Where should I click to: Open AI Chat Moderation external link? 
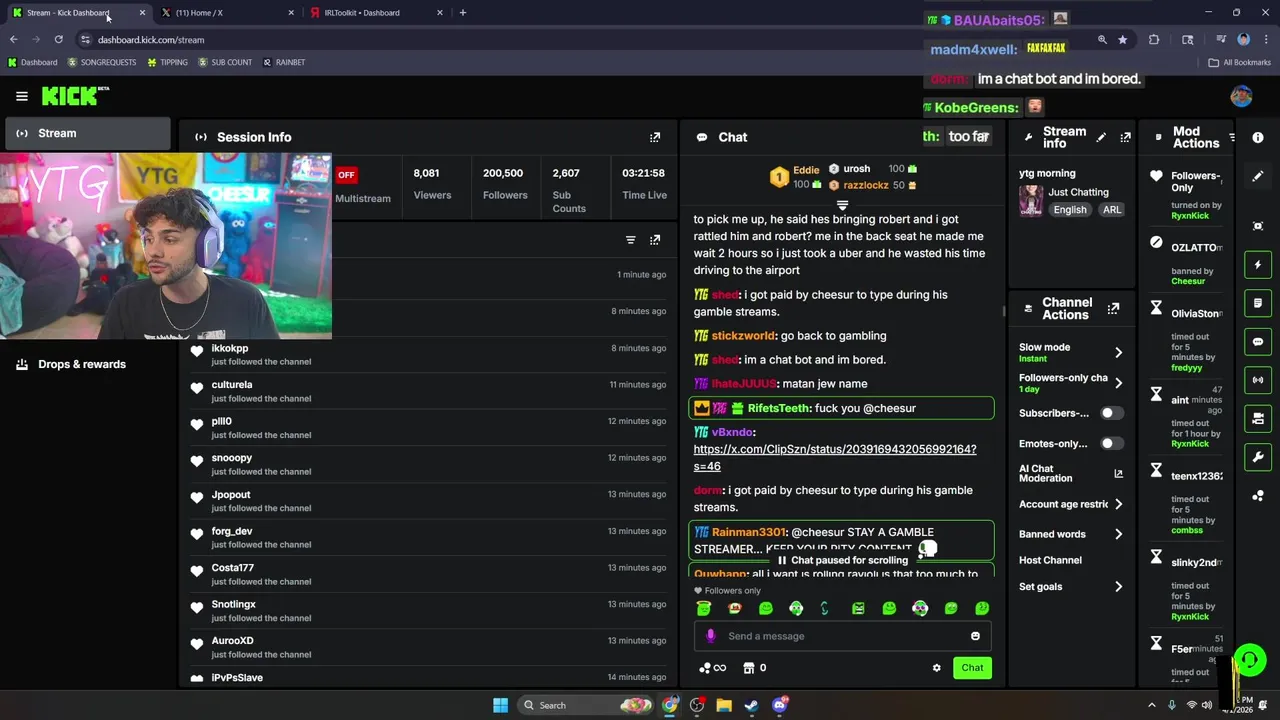coord(1118,473)
